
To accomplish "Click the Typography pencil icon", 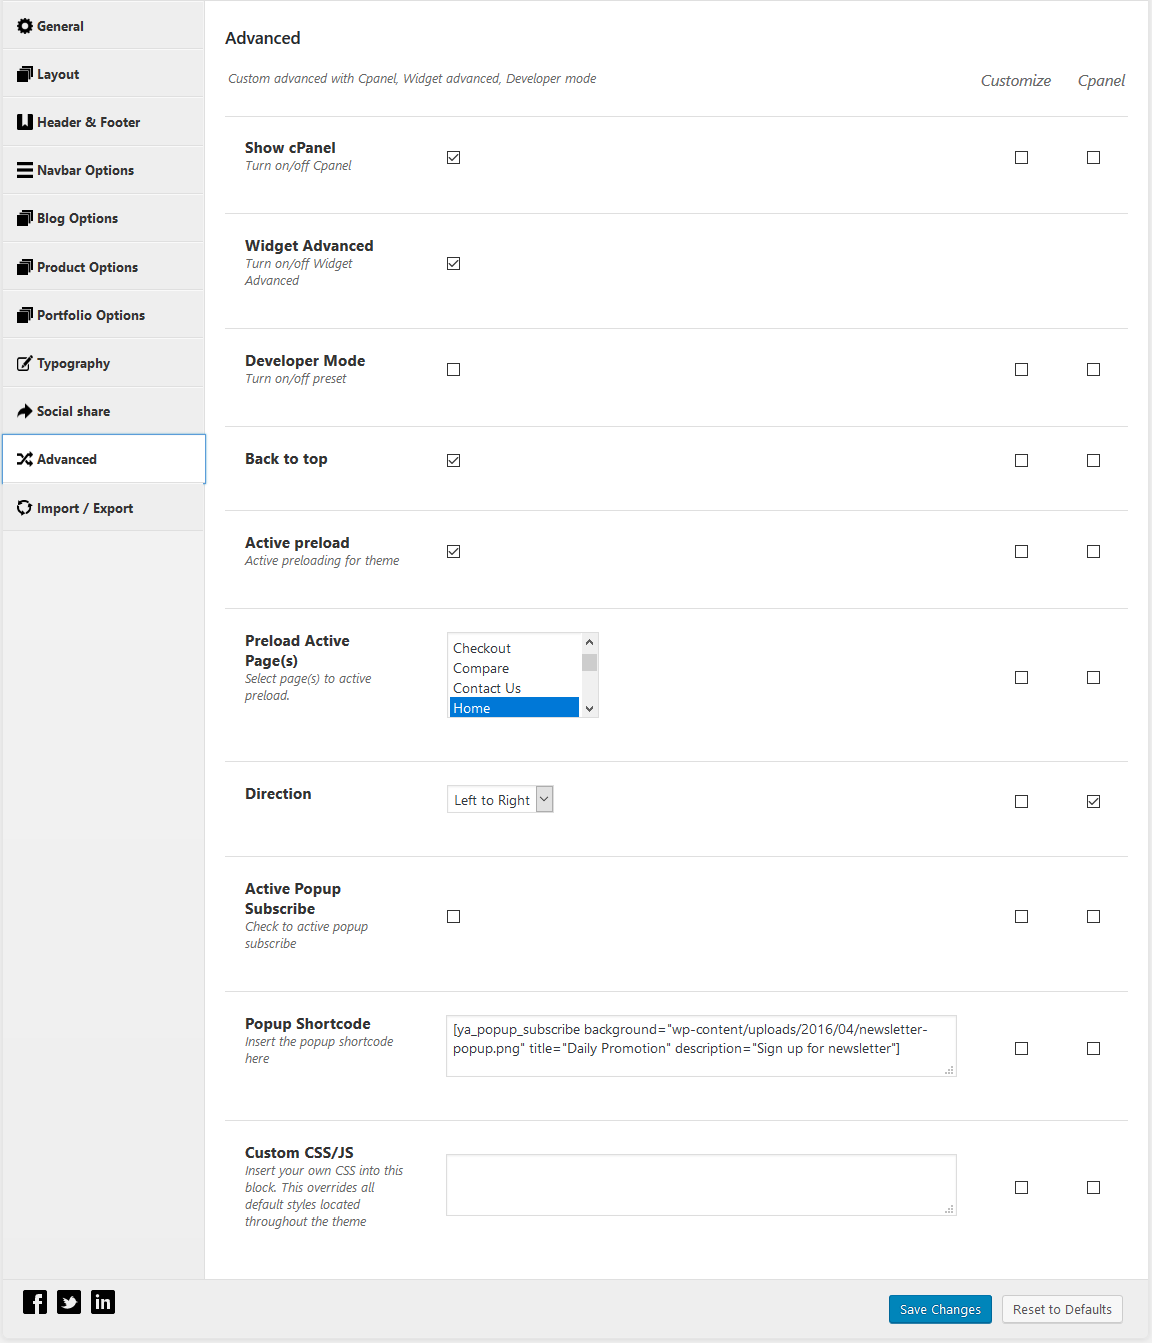I will pos(25,363).
